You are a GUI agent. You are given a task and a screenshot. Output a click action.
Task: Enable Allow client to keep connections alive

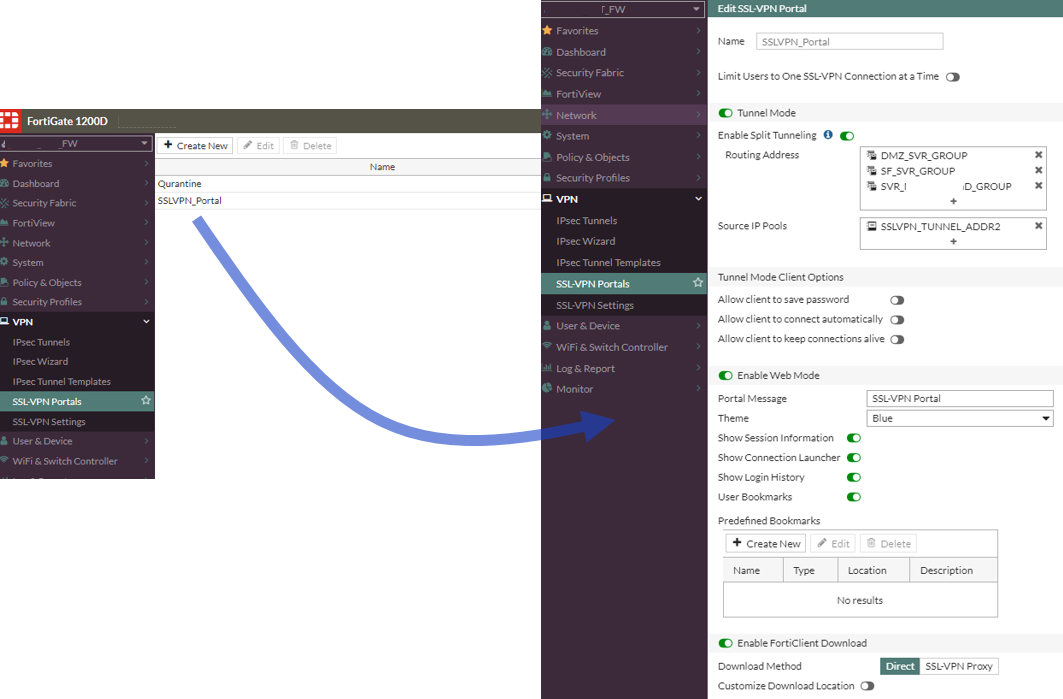[897, 340]
